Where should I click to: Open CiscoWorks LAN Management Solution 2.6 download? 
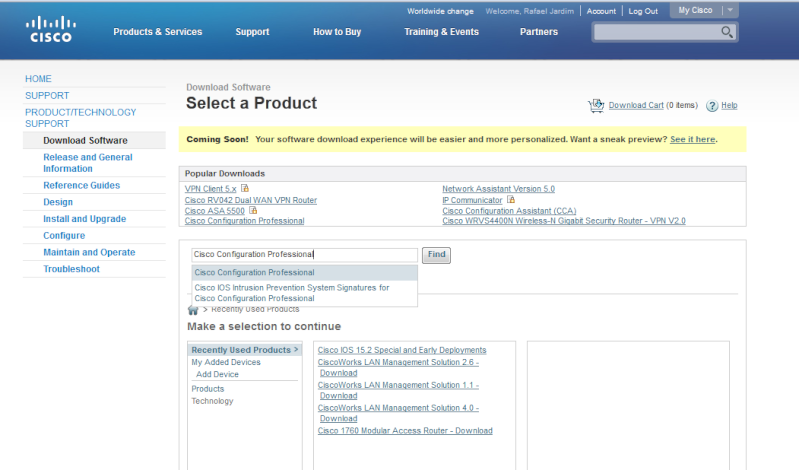(x=398, y=368)
